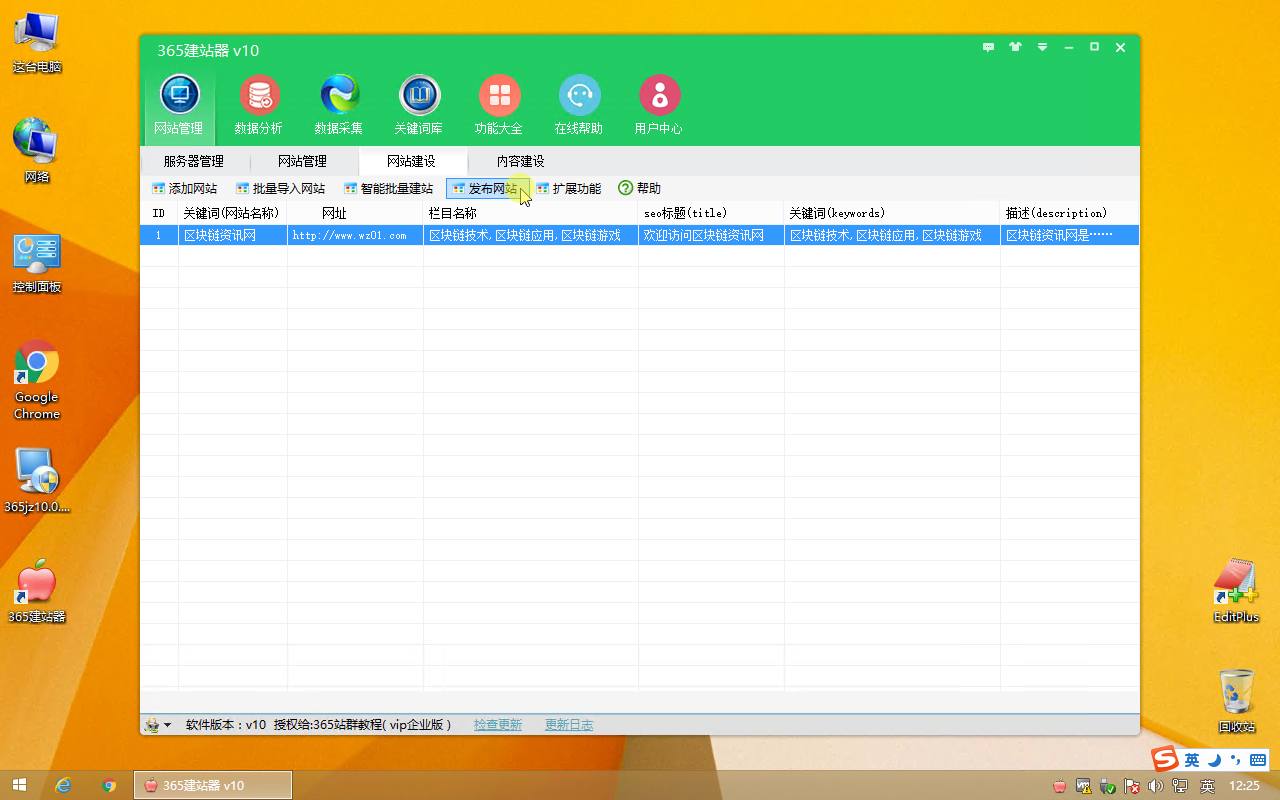This screenshot has height=800, width=1280.
Task: Select the cell 欢迎访问区块链资讯网
Action: point(711,235)
